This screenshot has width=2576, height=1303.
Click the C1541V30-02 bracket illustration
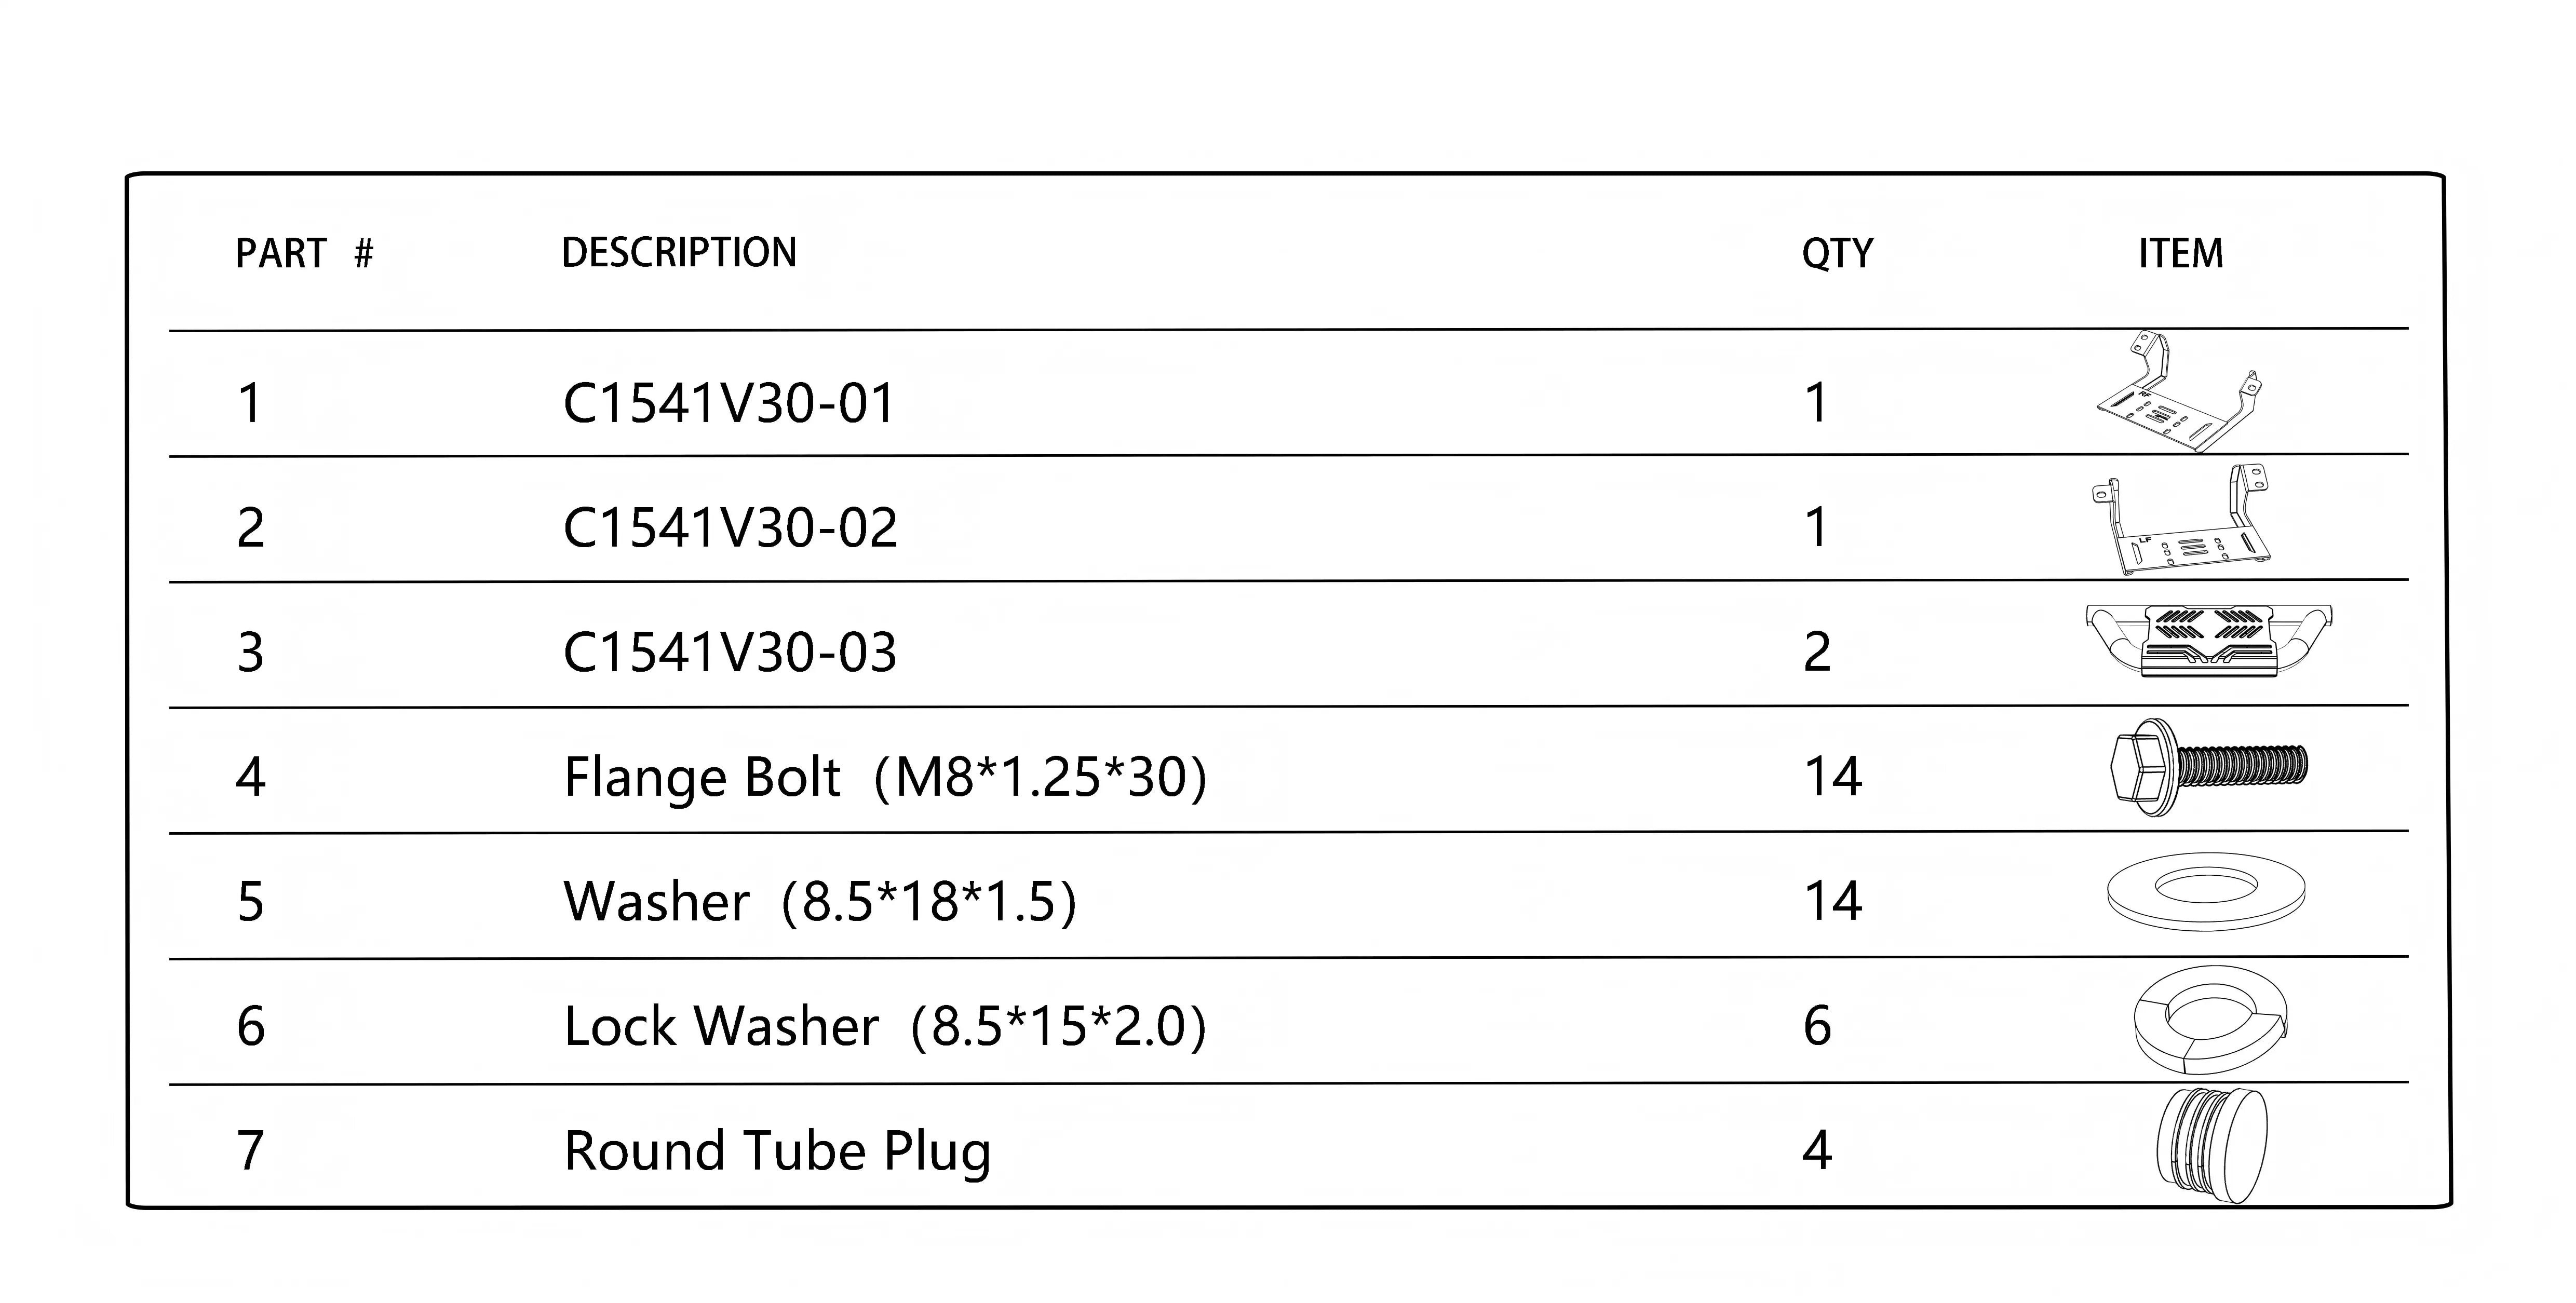point(2180,521)
